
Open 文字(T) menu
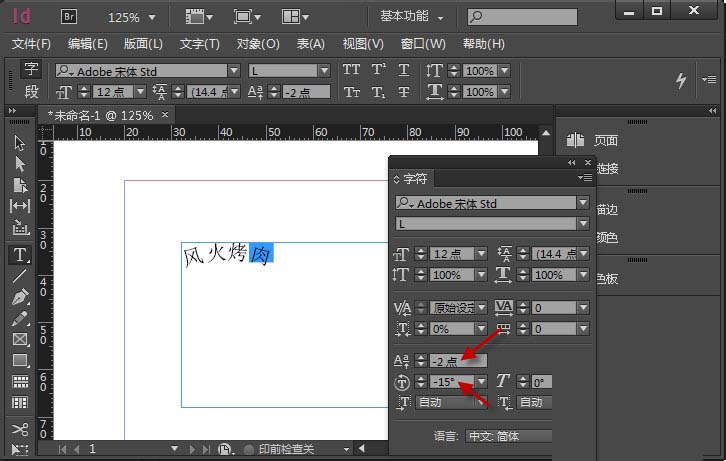point(200,44)
